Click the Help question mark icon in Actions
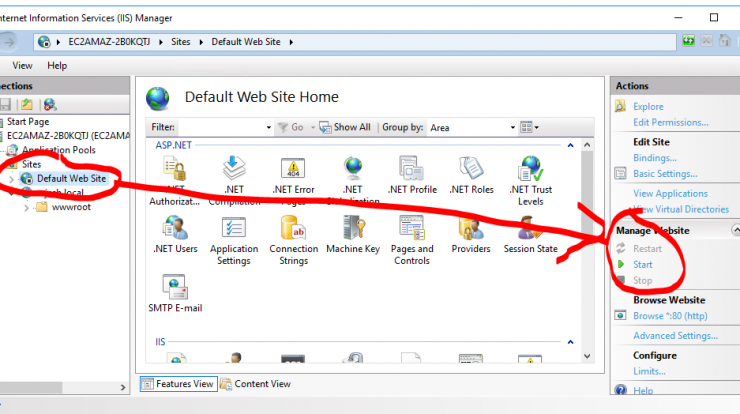The height and width of the screenshot is (414, 740). click(621, 390)
